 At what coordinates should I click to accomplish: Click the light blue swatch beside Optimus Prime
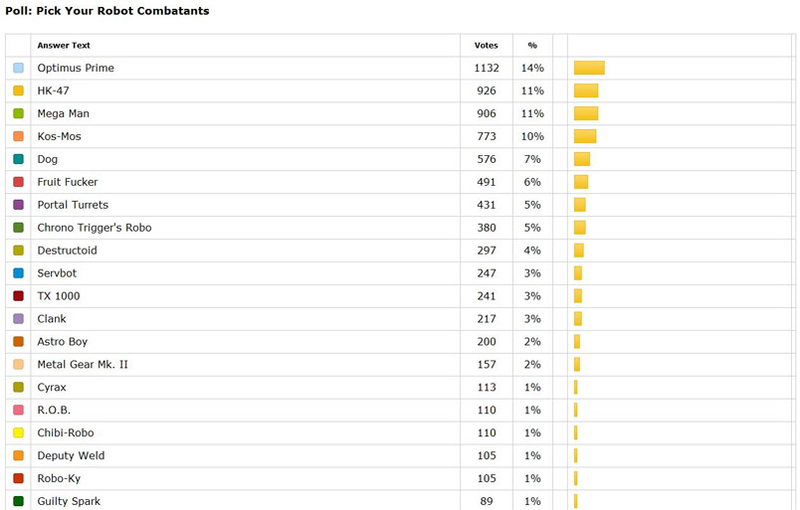18,68
